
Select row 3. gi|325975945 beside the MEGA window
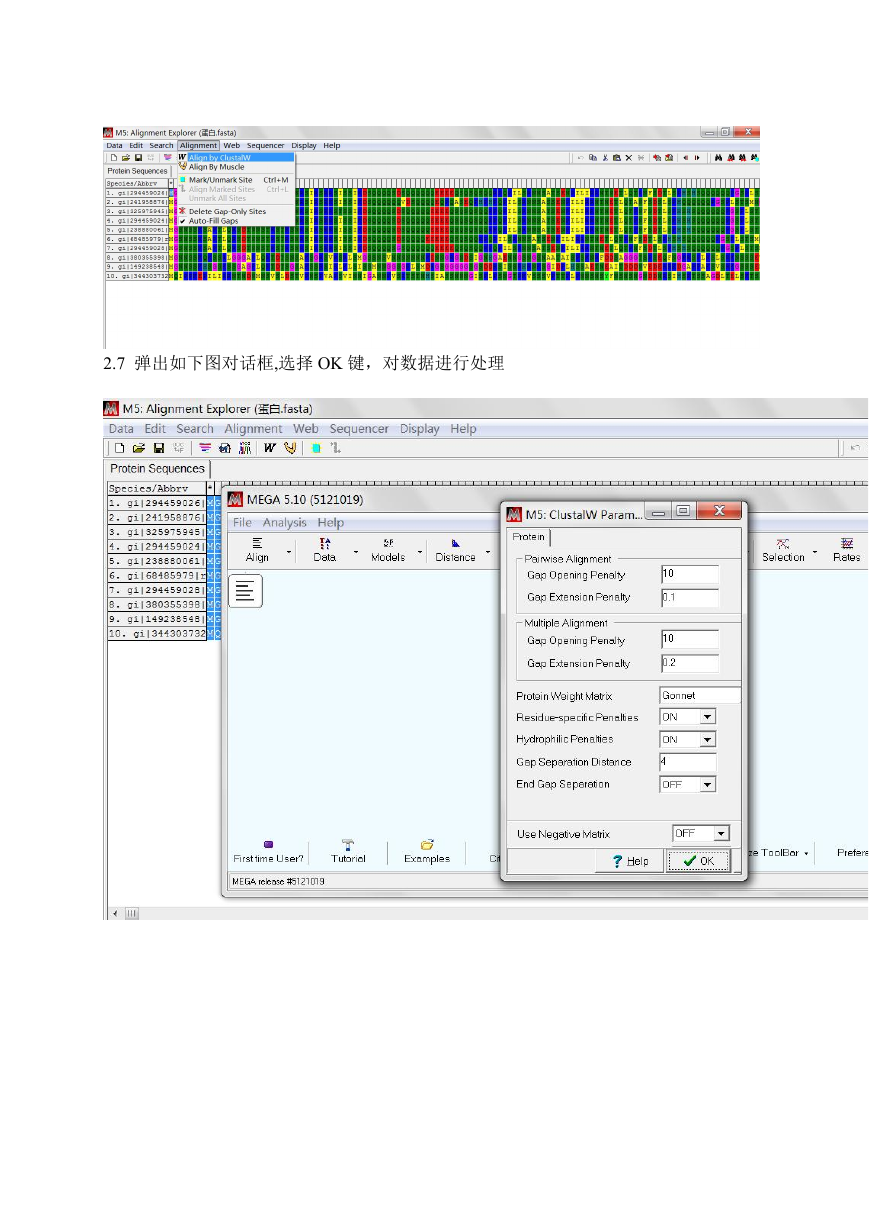click(157, 531)
